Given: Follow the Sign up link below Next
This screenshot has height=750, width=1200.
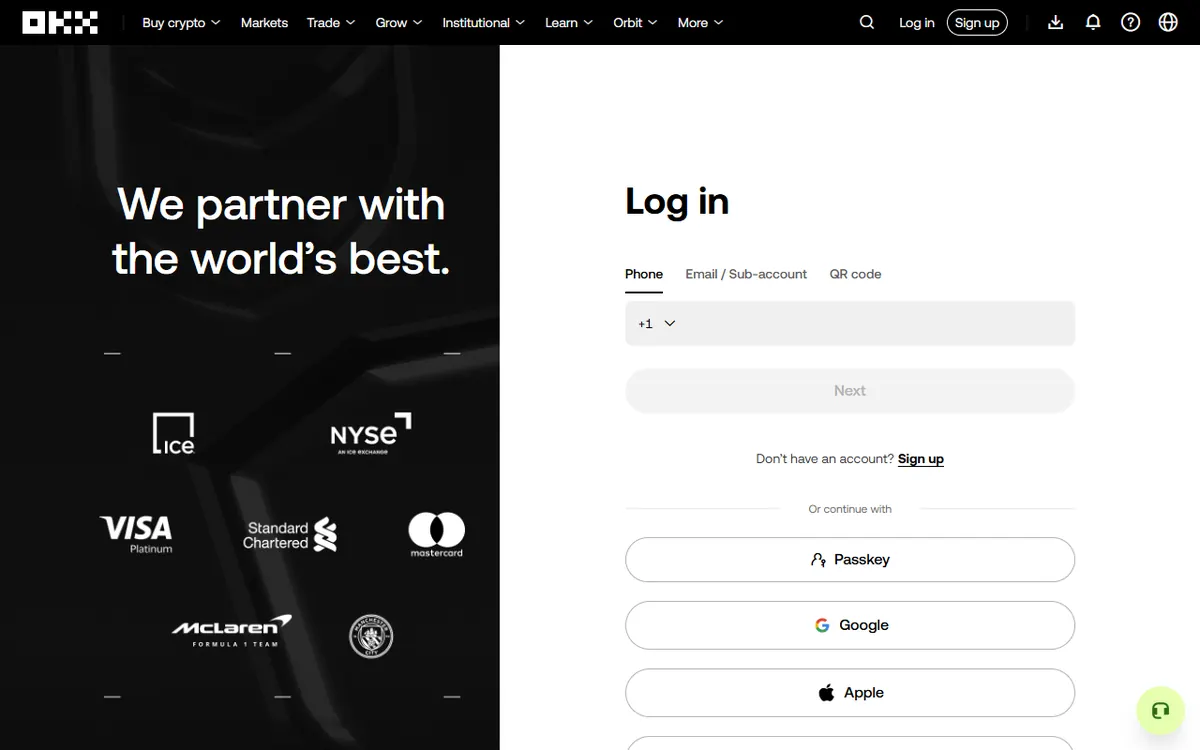Looking at the screenshot, I should tap(921, 459).
